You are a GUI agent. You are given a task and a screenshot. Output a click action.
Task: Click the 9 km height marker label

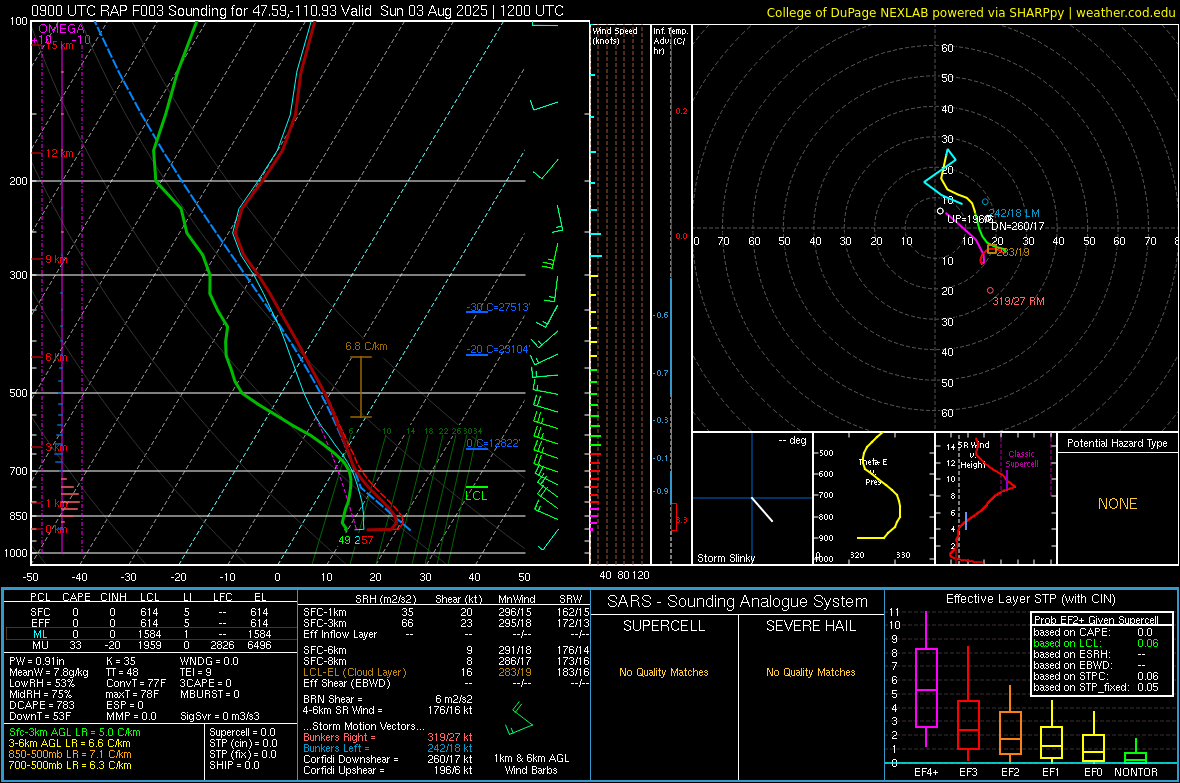[56, 259]
